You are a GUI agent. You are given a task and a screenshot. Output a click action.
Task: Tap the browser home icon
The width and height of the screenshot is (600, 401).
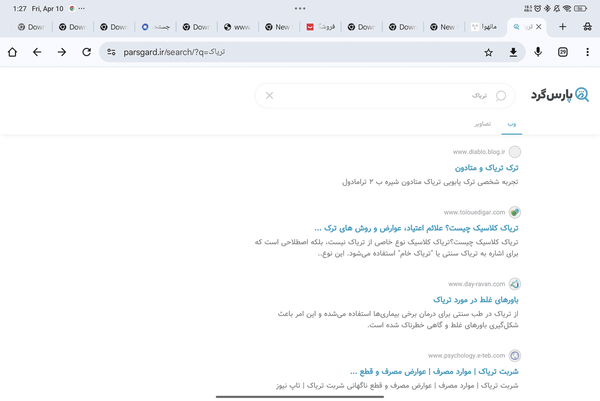pos(12,52)
